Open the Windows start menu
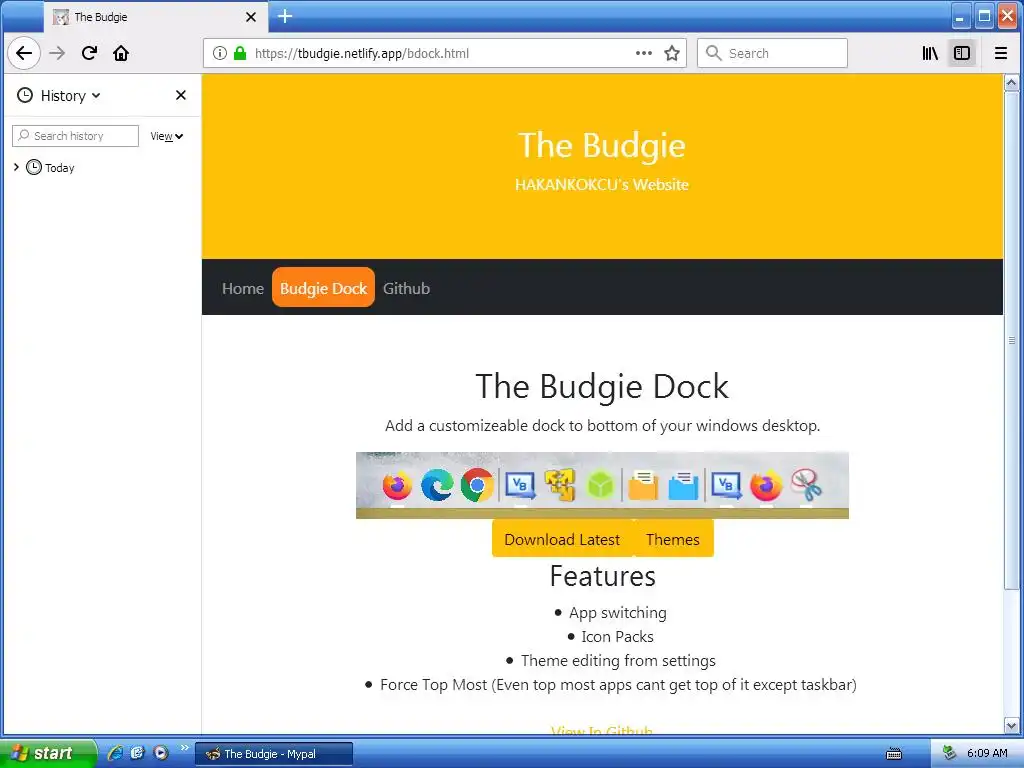1024x768 pixels. coord(47,753)
